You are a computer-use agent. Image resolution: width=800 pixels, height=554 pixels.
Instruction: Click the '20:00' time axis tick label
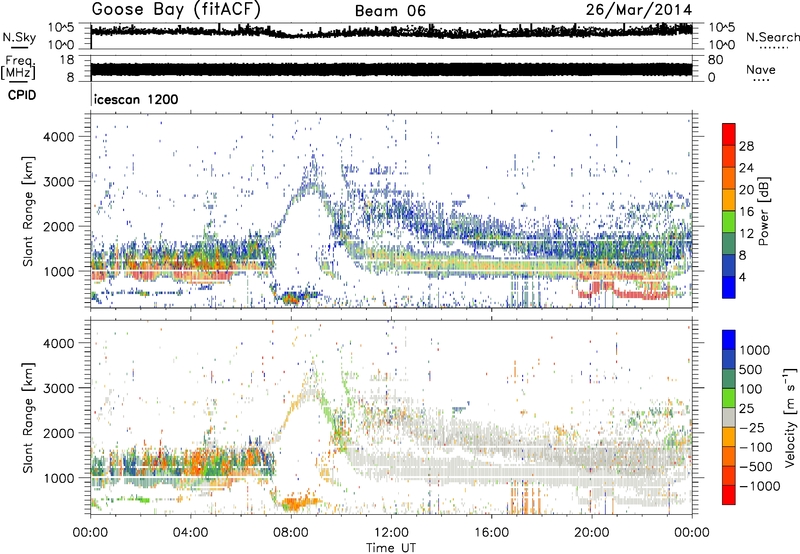coord(591,533)
